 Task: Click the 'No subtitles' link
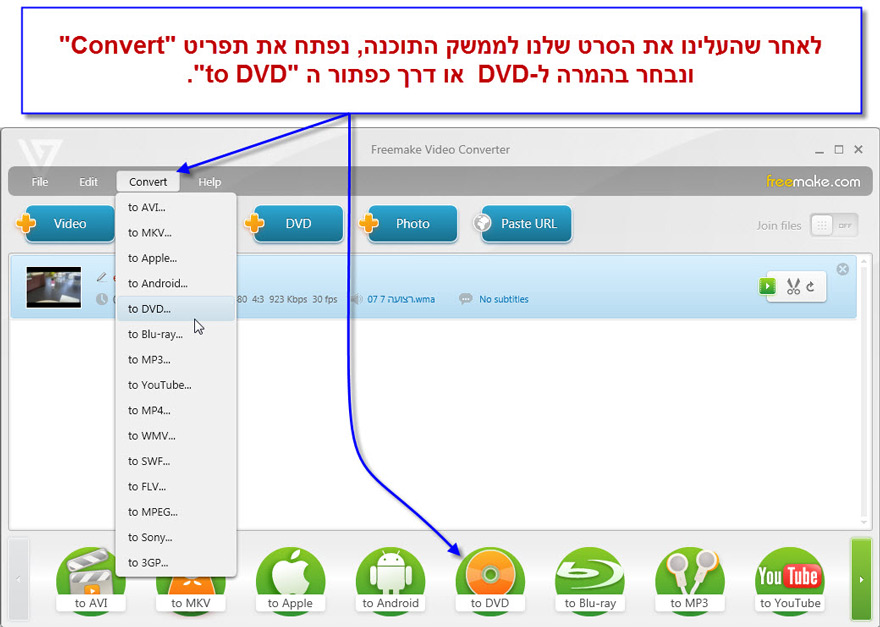pos(503,299)
